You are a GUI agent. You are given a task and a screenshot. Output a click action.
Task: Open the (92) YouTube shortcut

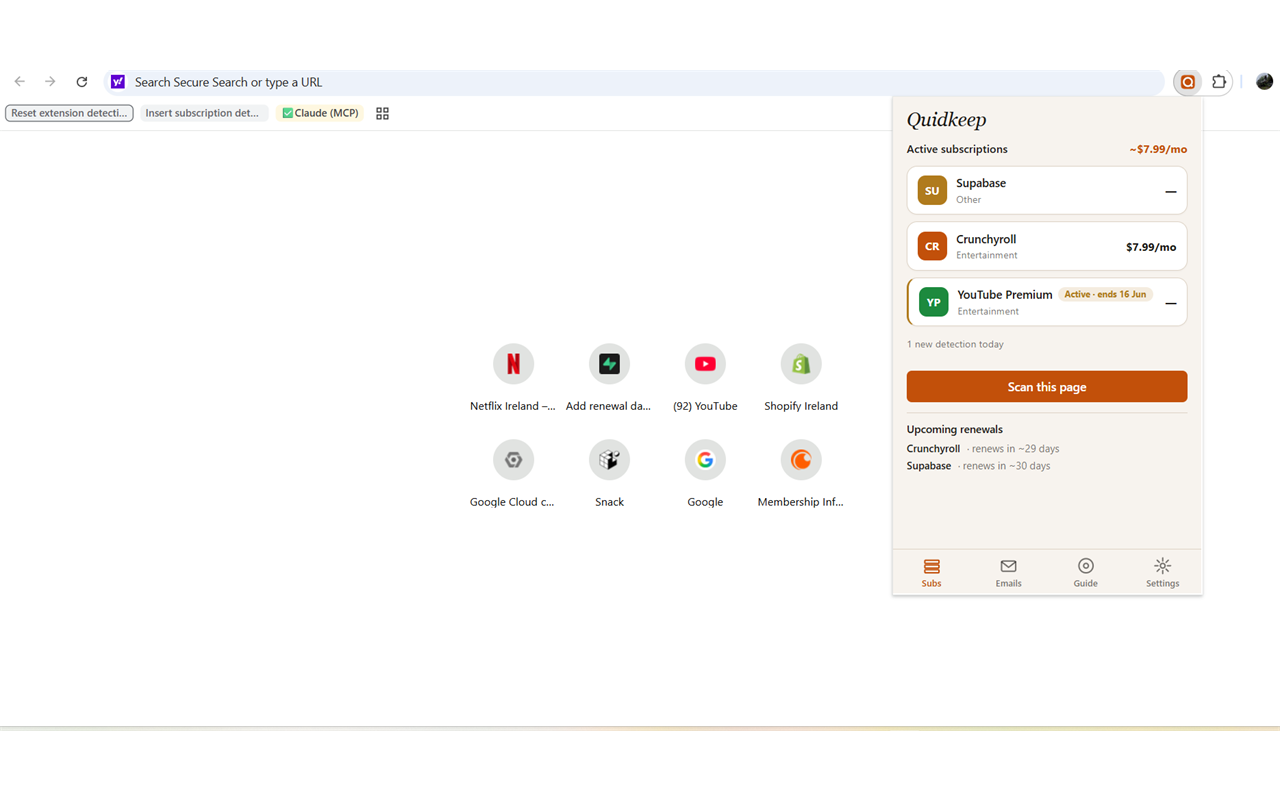point(705,378)
